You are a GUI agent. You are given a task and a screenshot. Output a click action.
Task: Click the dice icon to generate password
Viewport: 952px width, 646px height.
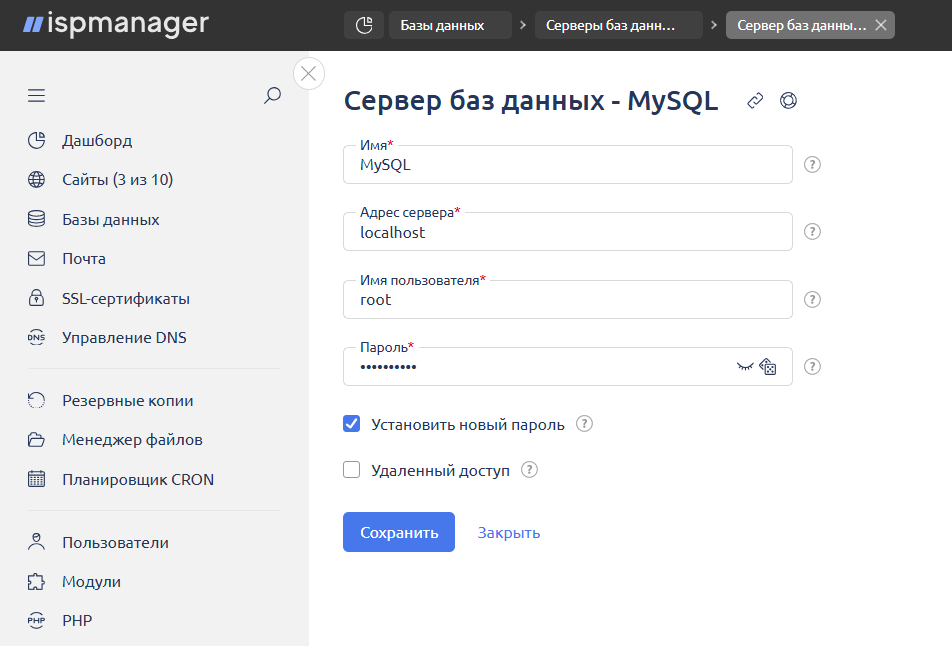pos(768,367)
